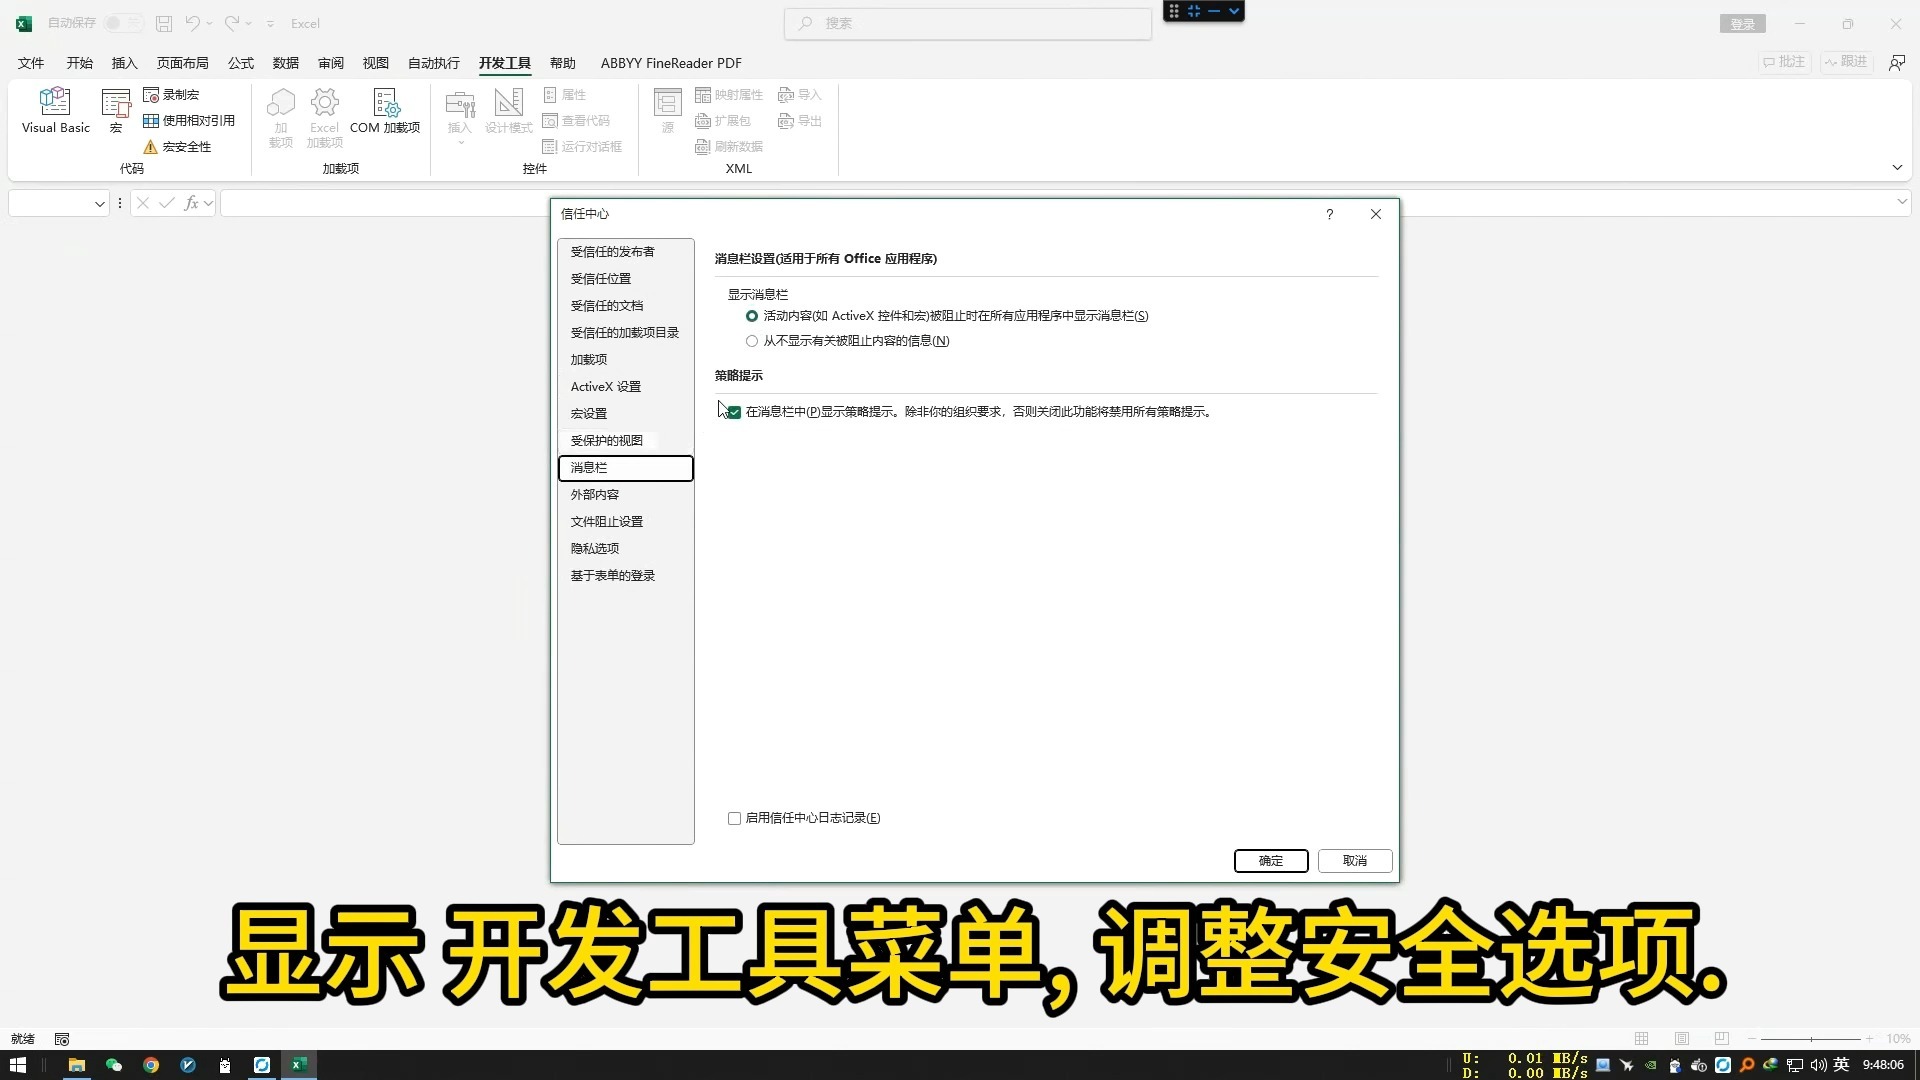The width and height of the screenshot is (1920, 1080).
Task: Select 受保护的视图 category
Action: [626, 441]
